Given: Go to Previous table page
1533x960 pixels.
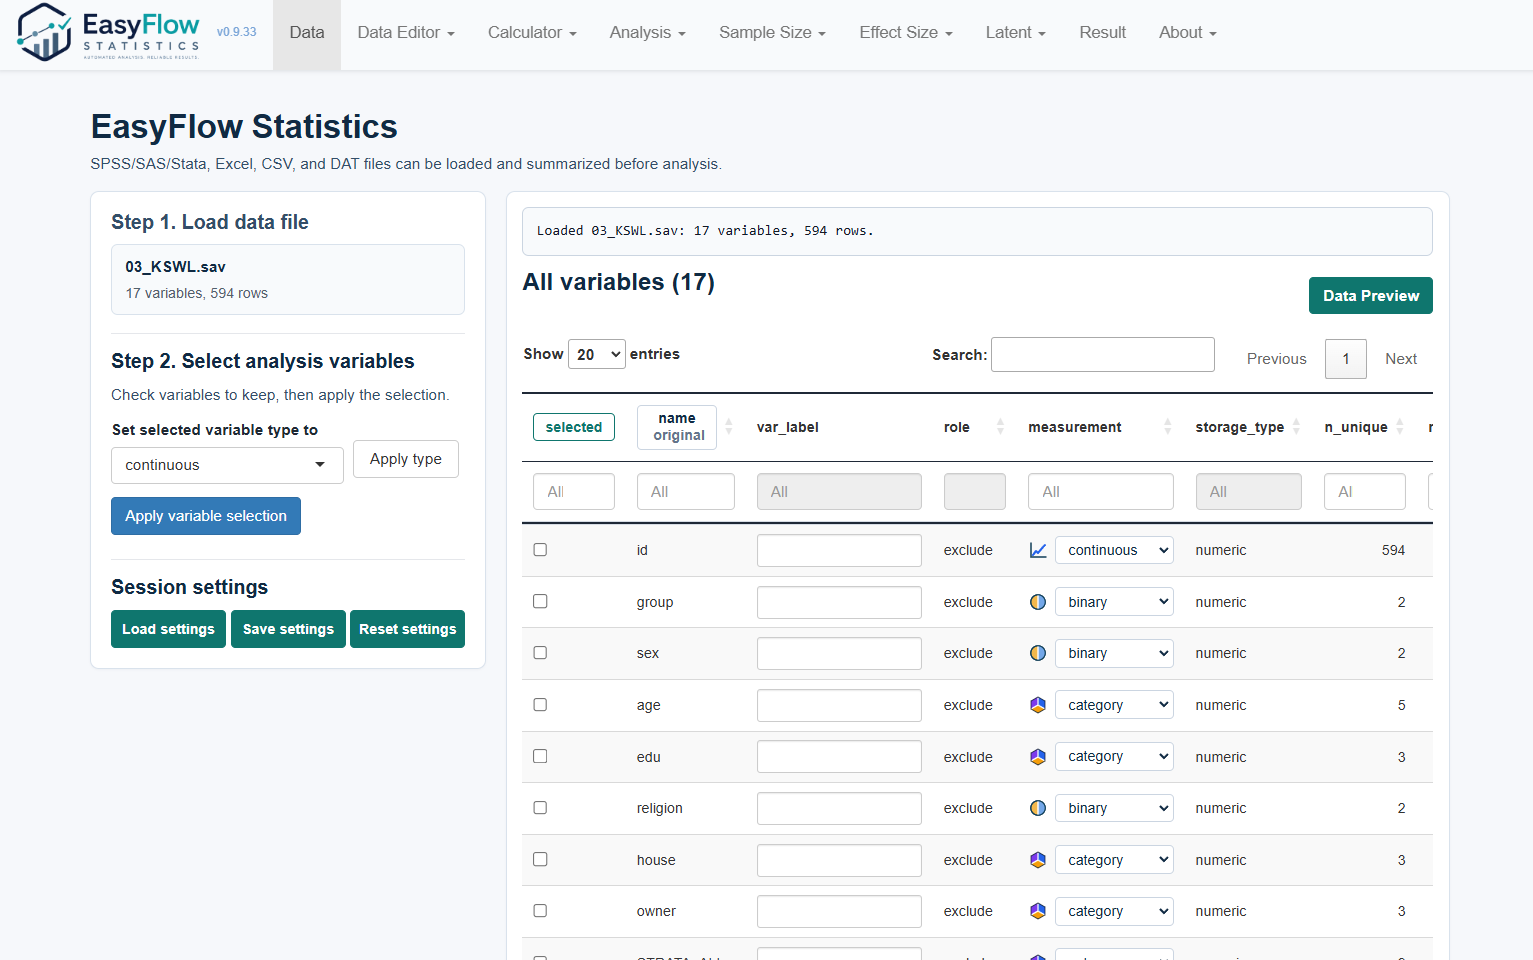Looking at the screenshot, I should point(1277,359).
